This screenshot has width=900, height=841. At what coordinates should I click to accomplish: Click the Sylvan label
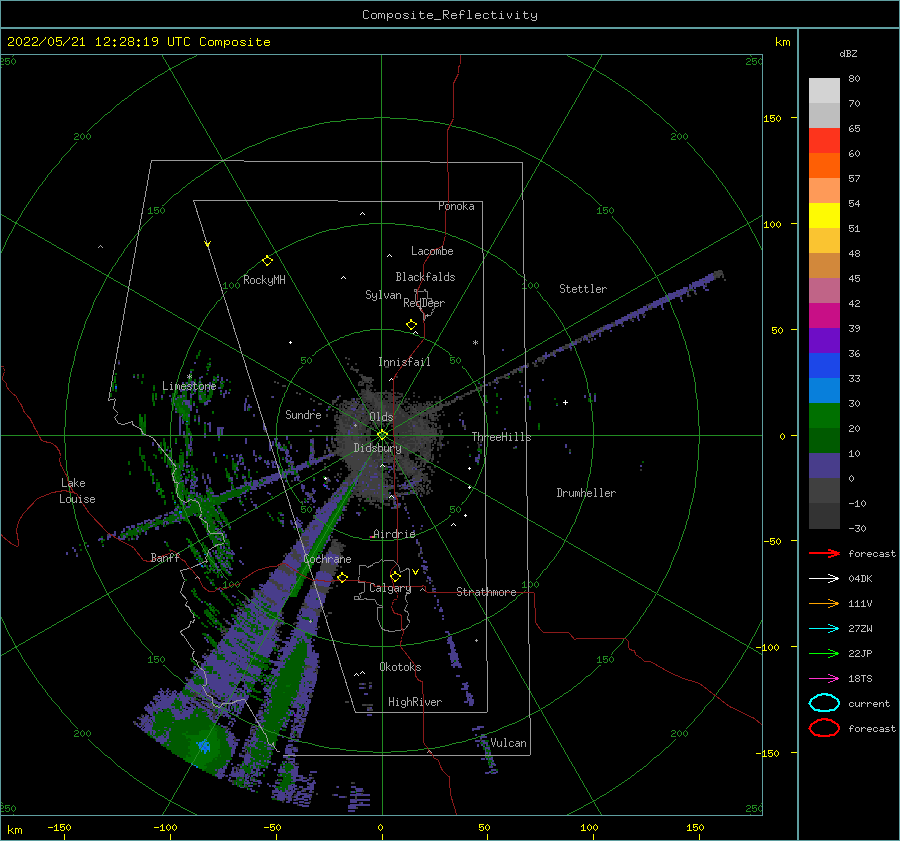(x=383, y=295)
